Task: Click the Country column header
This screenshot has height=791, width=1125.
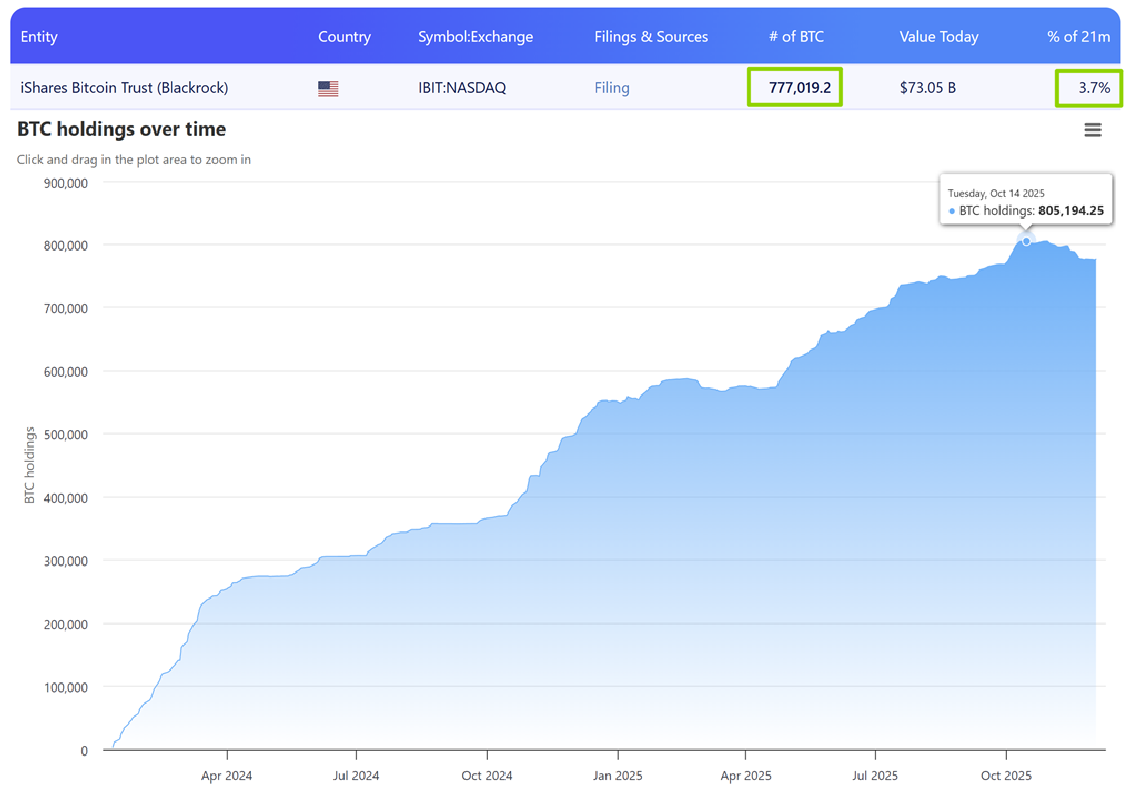Action: tap(344, 37)
